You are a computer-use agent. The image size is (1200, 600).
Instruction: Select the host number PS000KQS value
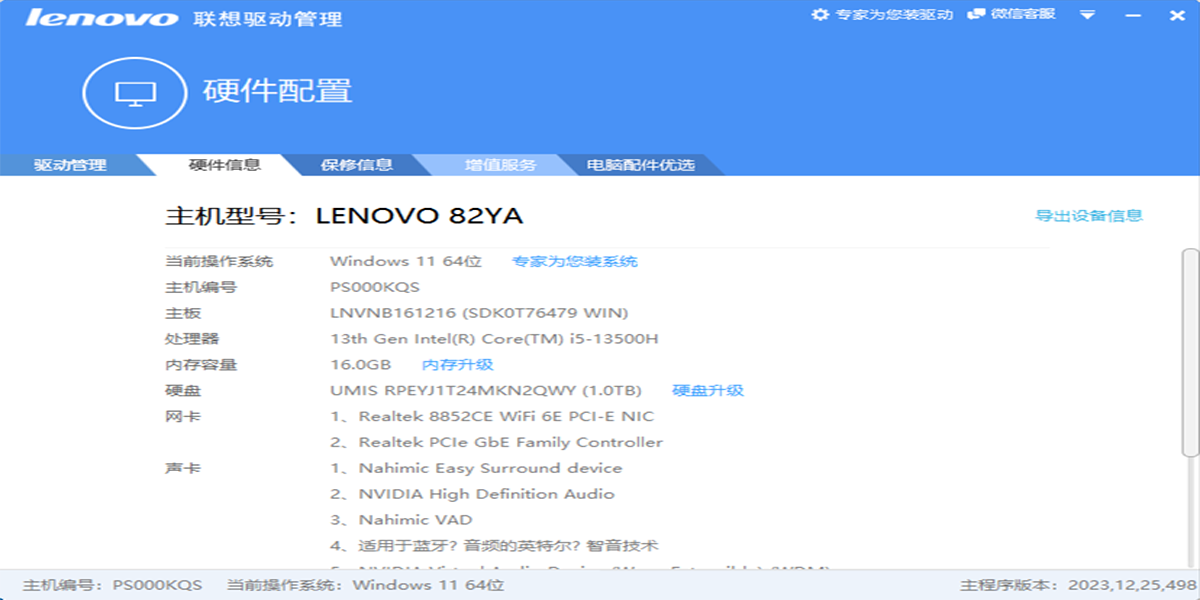click(x=375, y=287)
